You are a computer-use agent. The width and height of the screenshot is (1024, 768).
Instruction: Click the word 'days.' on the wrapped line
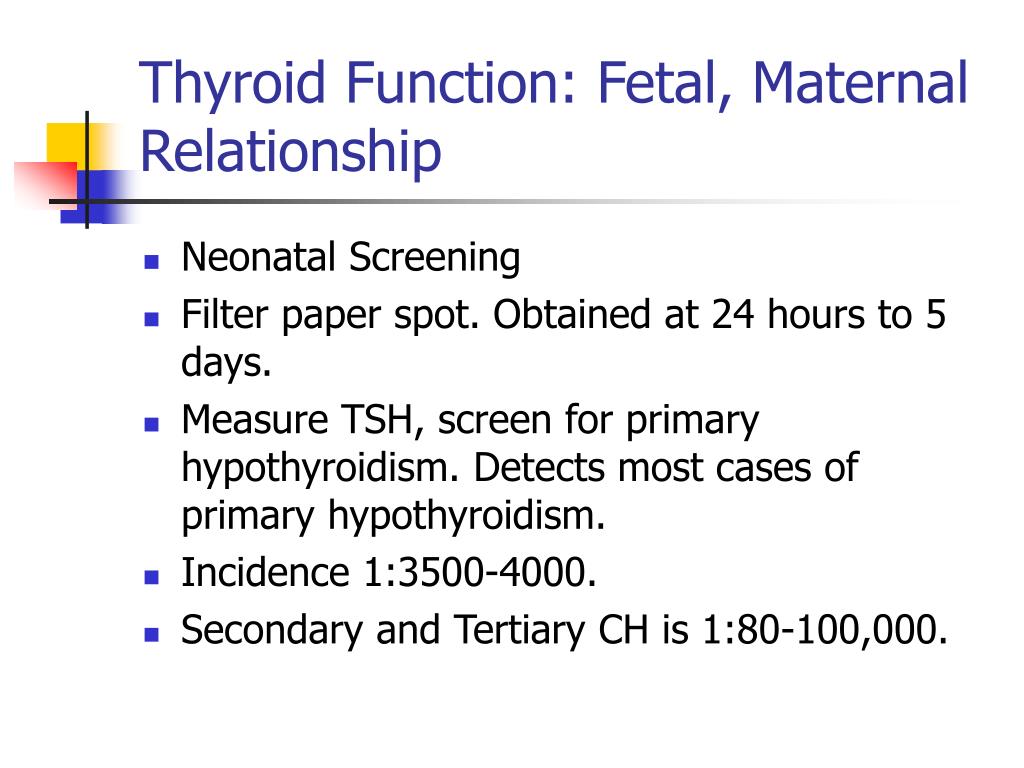[x=226, y=363]
